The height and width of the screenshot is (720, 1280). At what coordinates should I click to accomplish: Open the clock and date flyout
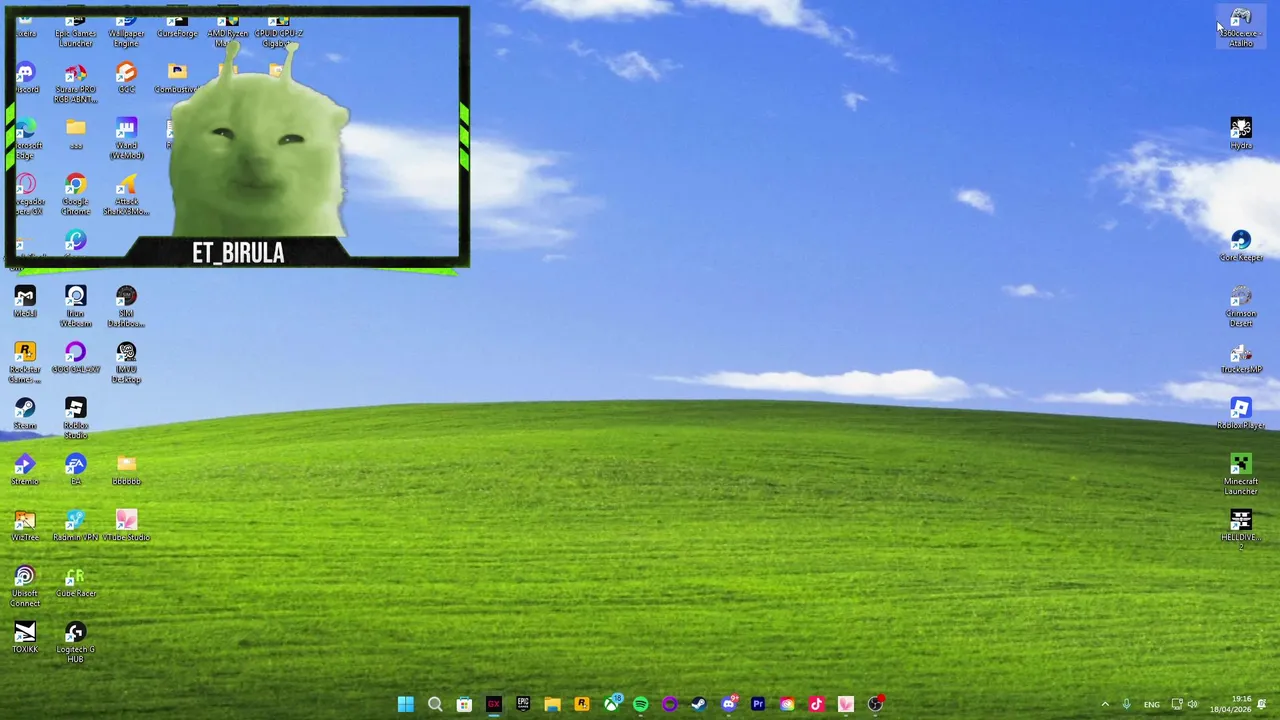coord(1232,704)
